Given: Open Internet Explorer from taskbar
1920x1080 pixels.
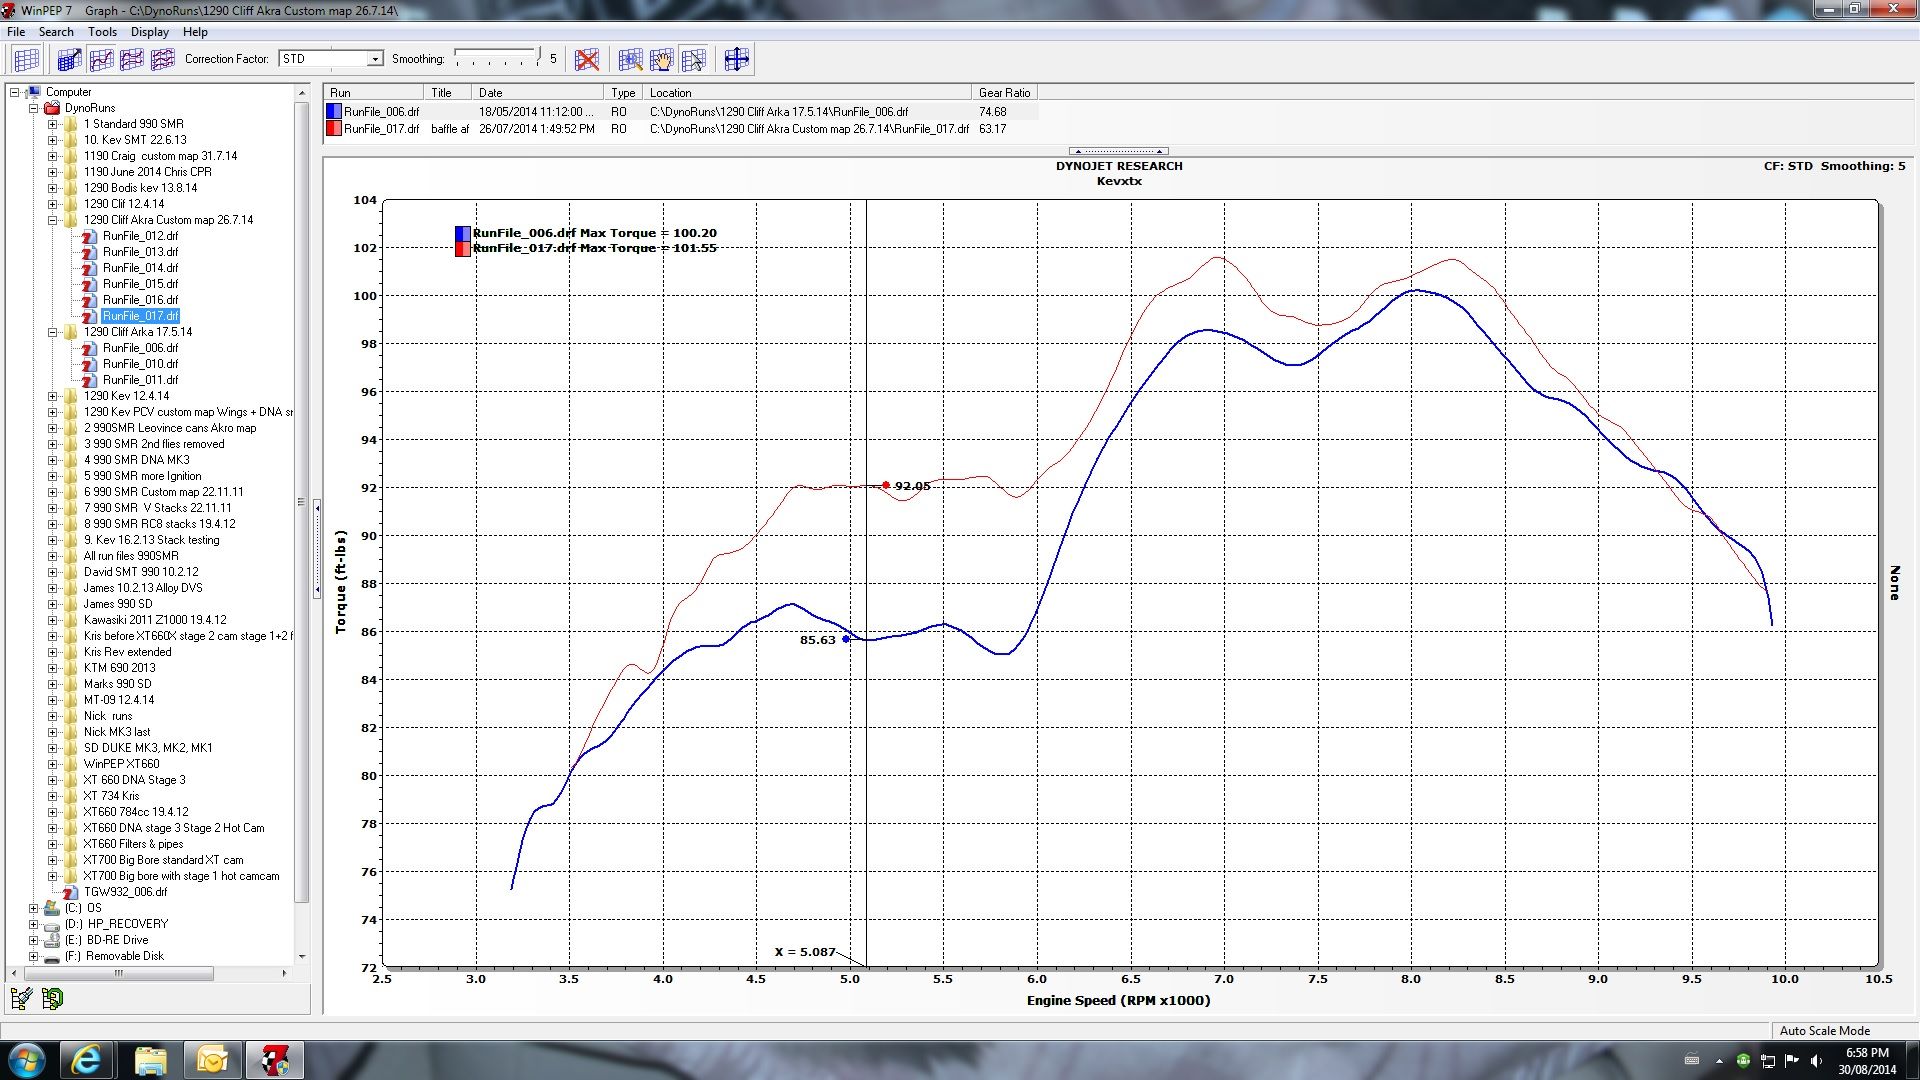Looking at the screenshot, I should tap(88, 1060).
